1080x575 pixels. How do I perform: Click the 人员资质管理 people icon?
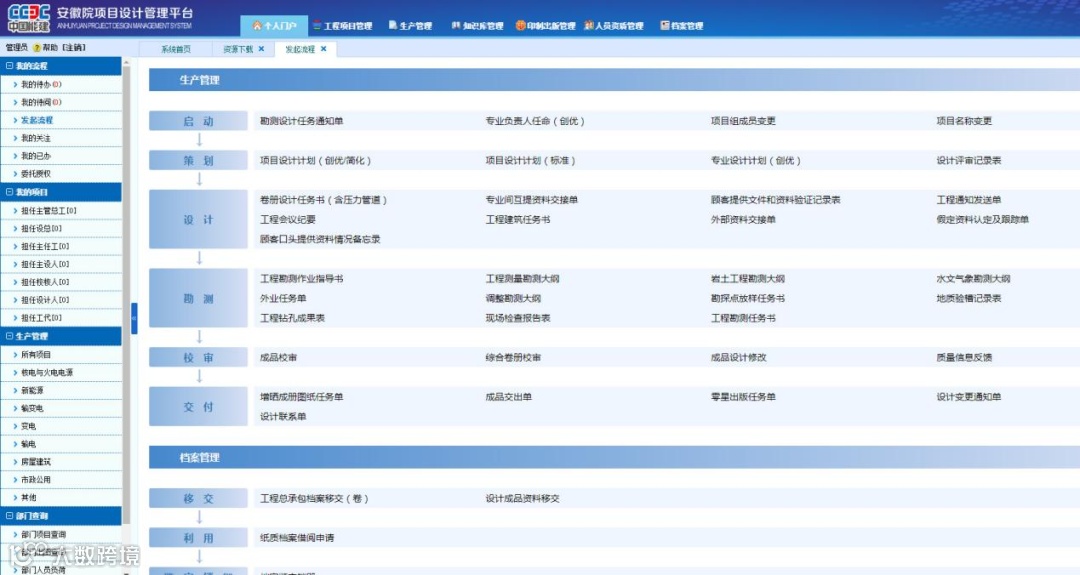[x=589, y=25]
